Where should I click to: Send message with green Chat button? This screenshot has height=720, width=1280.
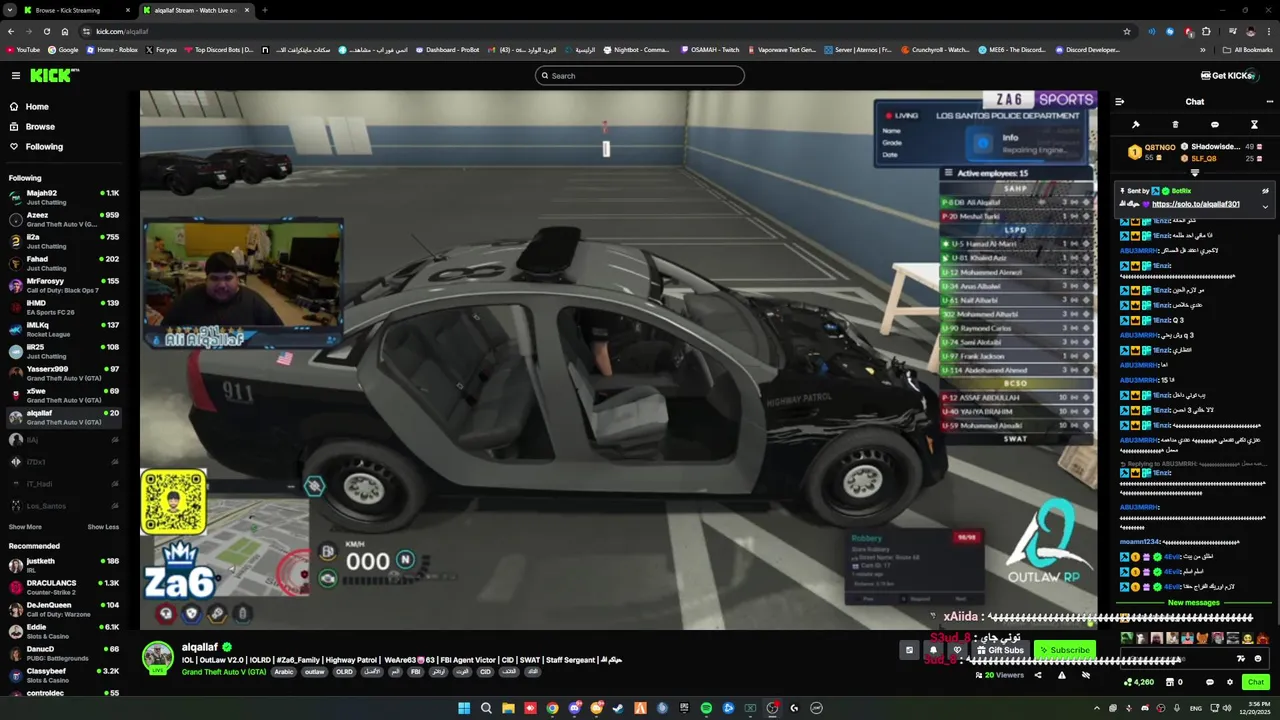(1255, 682)
